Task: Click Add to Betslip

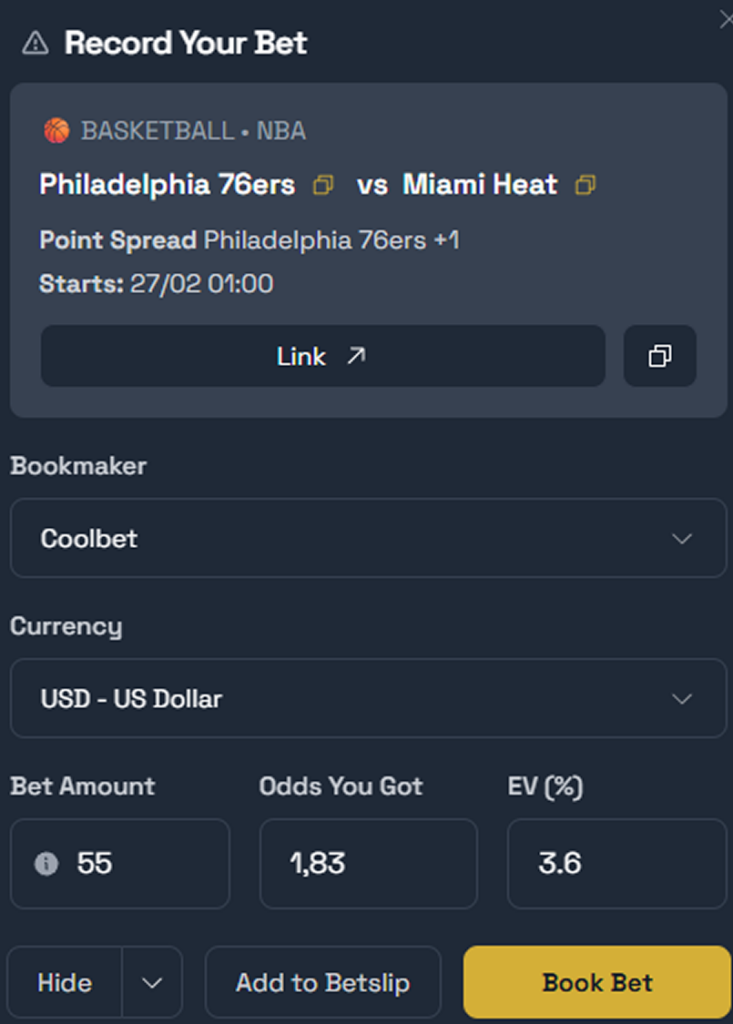Action: coord(323,982)
